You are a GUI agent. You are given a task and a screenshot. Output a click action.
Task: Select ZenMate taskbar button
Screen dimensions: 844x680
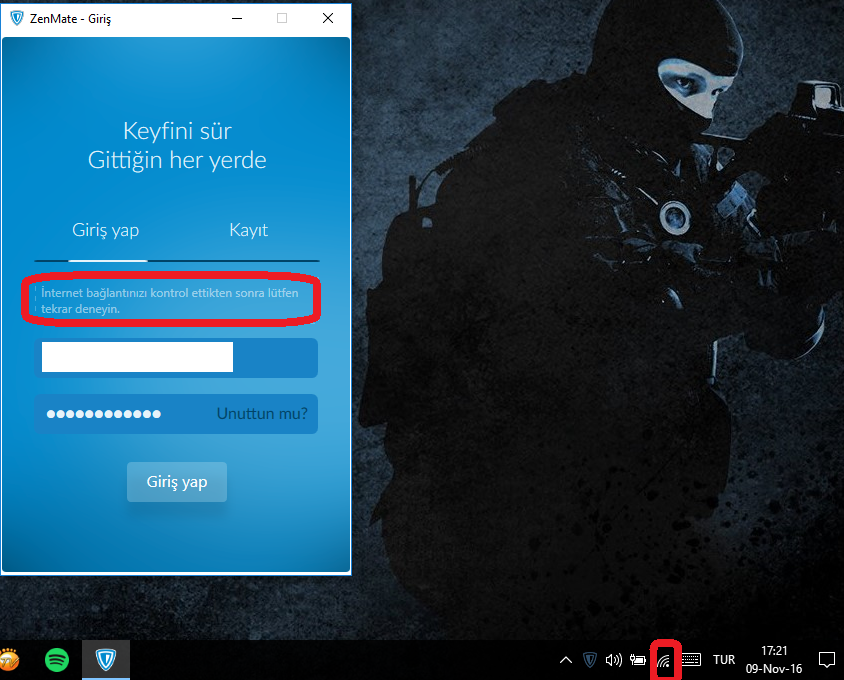106,660
